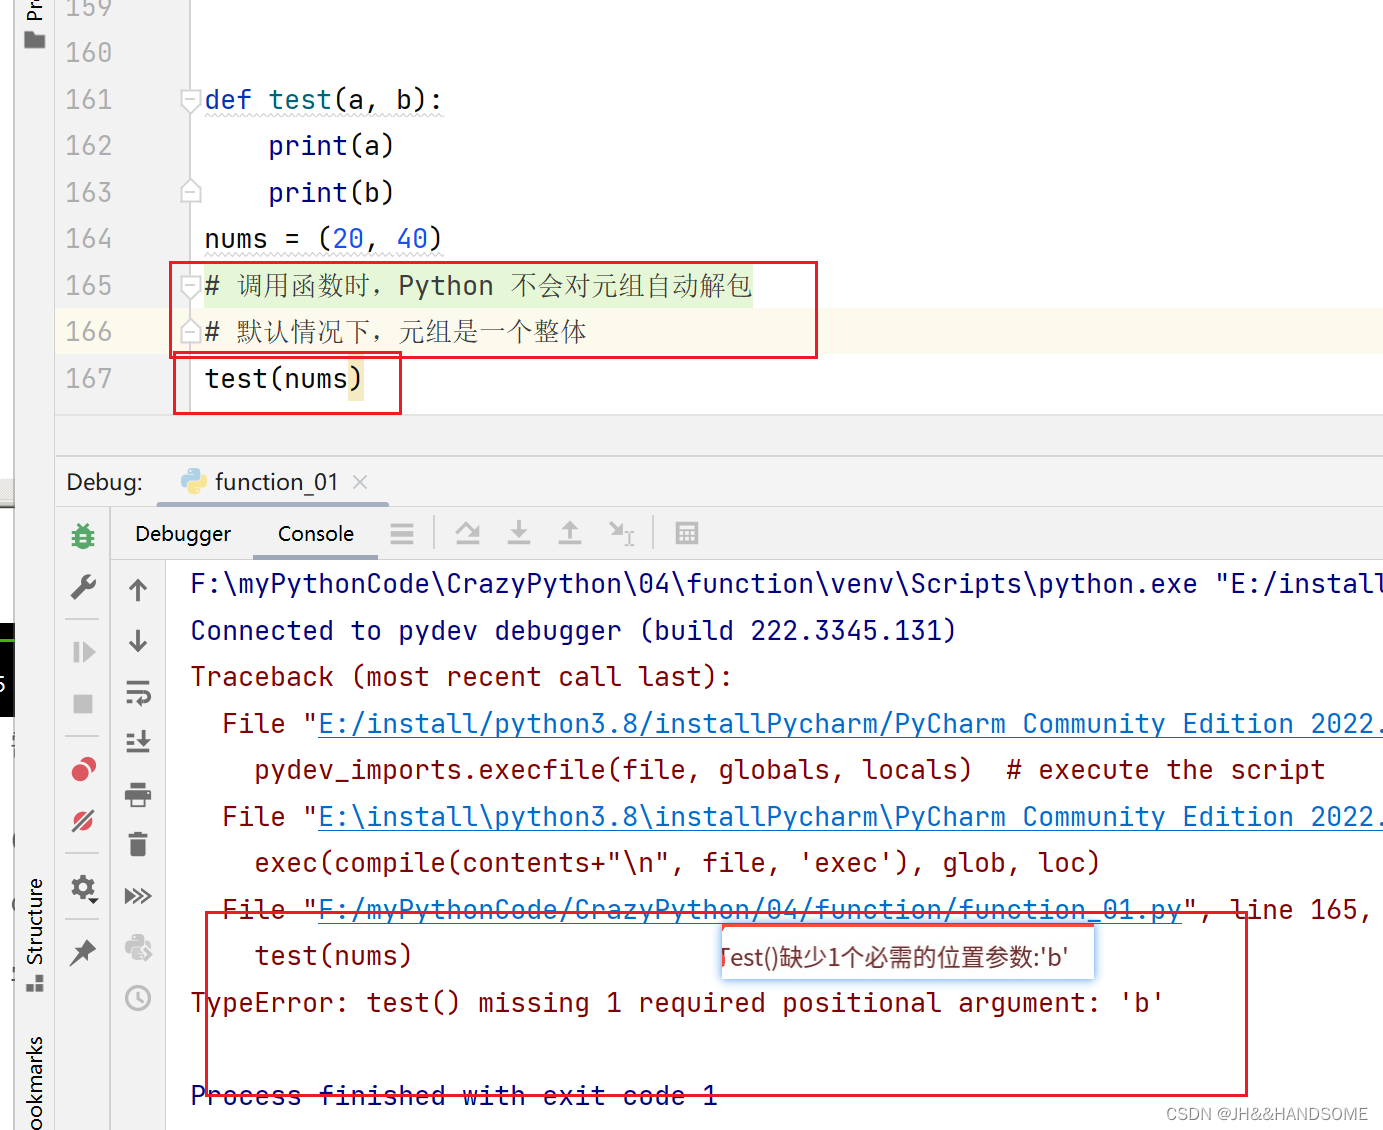This screenshot has height=1130, width=1383.
Task: Run to cursor toolbar icon
Action: point(622,533)
